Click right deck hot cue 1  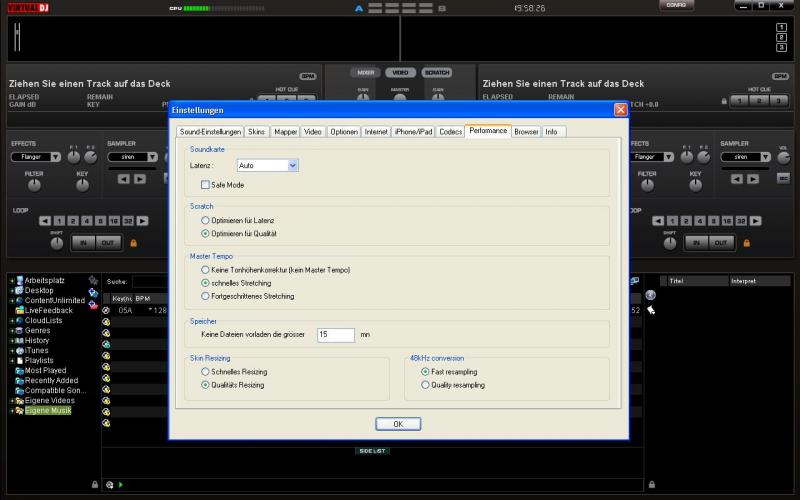click(x=739, y=101)
